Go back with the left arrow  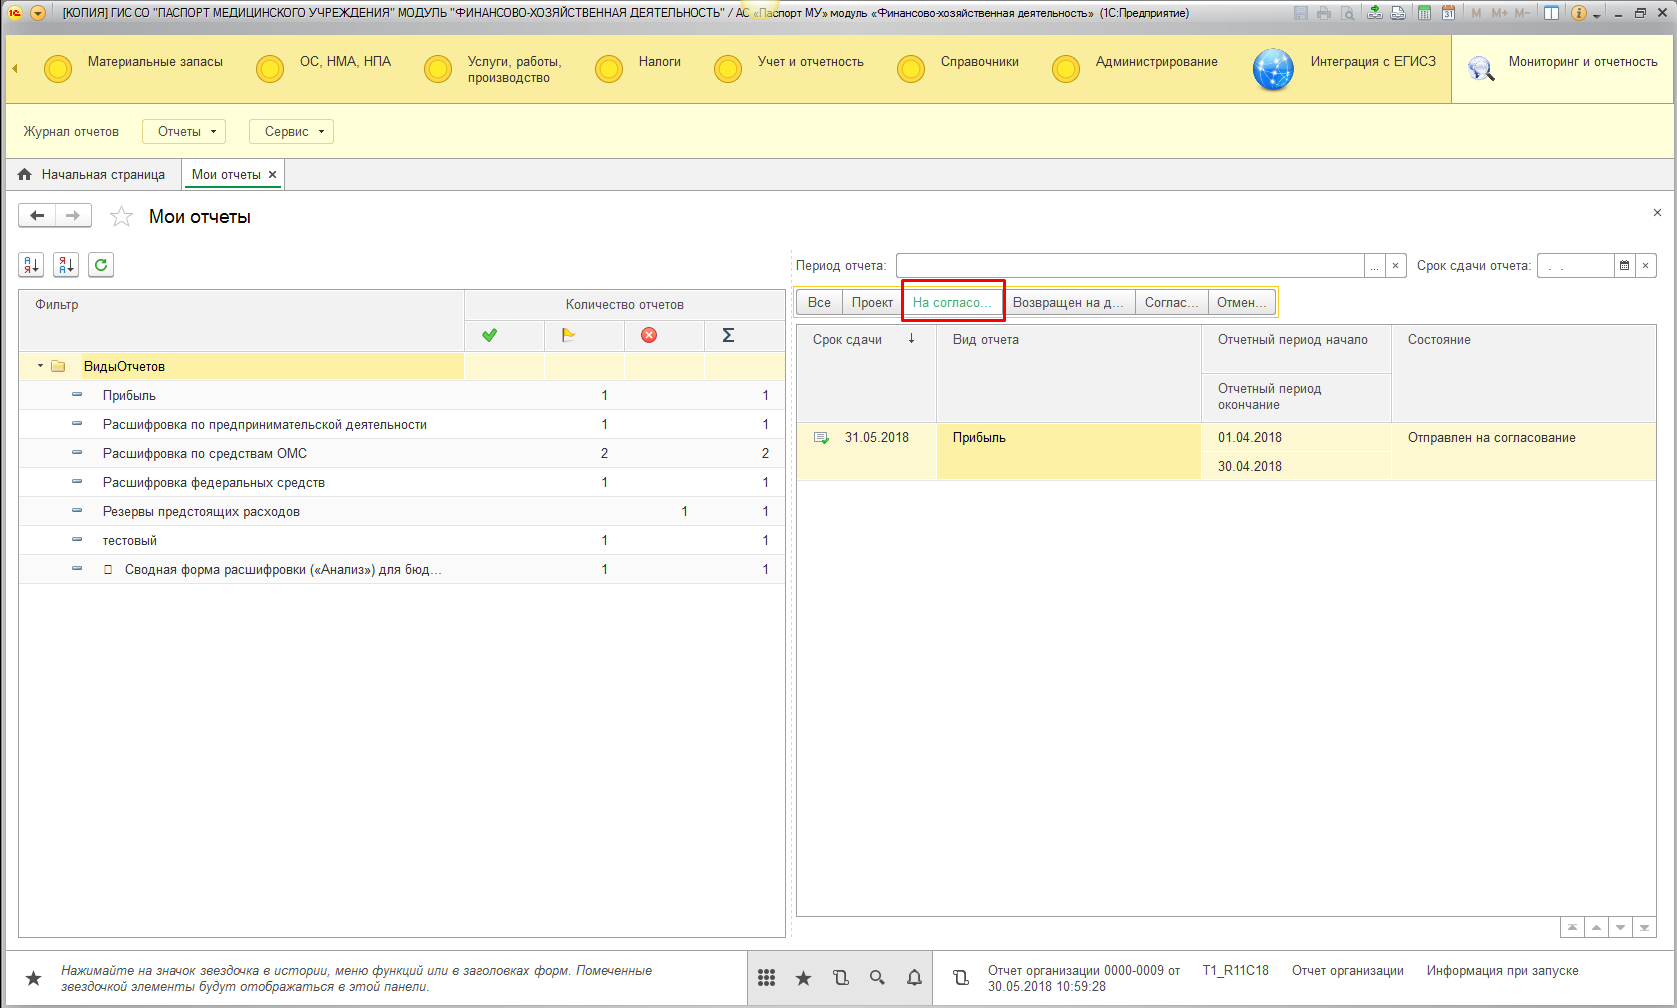coord(37,216)
